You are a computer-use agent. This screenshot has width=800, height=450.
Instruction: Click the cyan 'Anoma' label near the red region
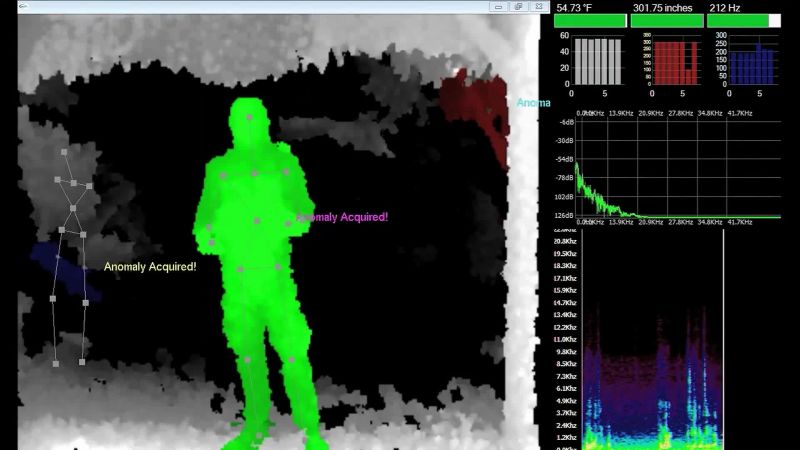[x=534, y=103]
